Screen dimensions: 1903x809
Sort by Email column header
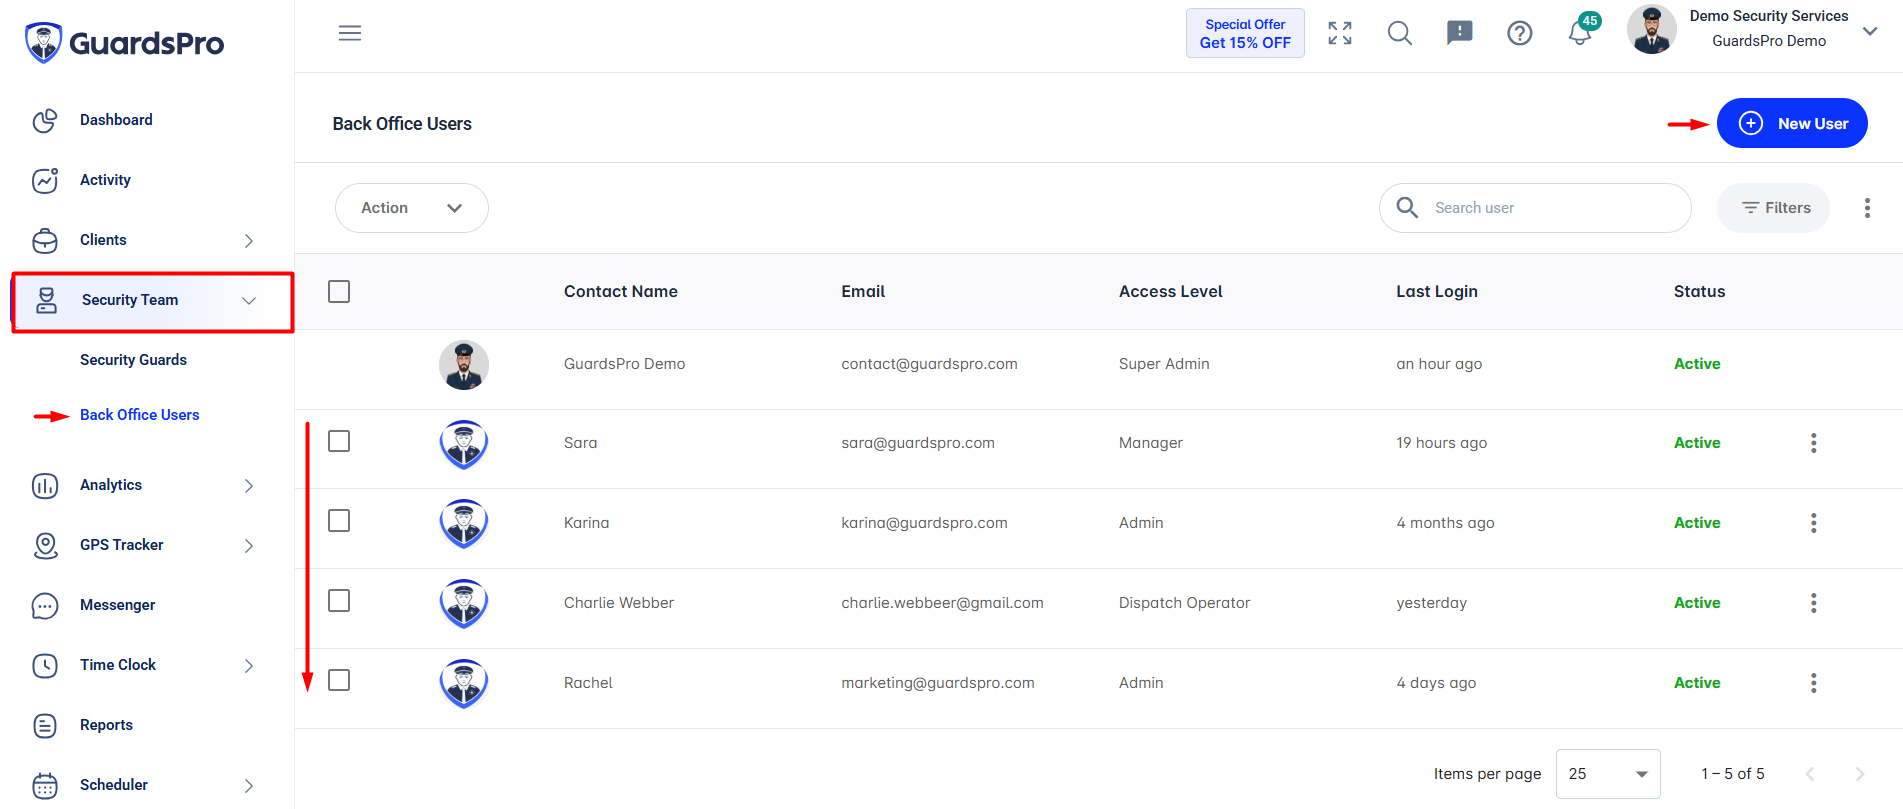(863, 291)
